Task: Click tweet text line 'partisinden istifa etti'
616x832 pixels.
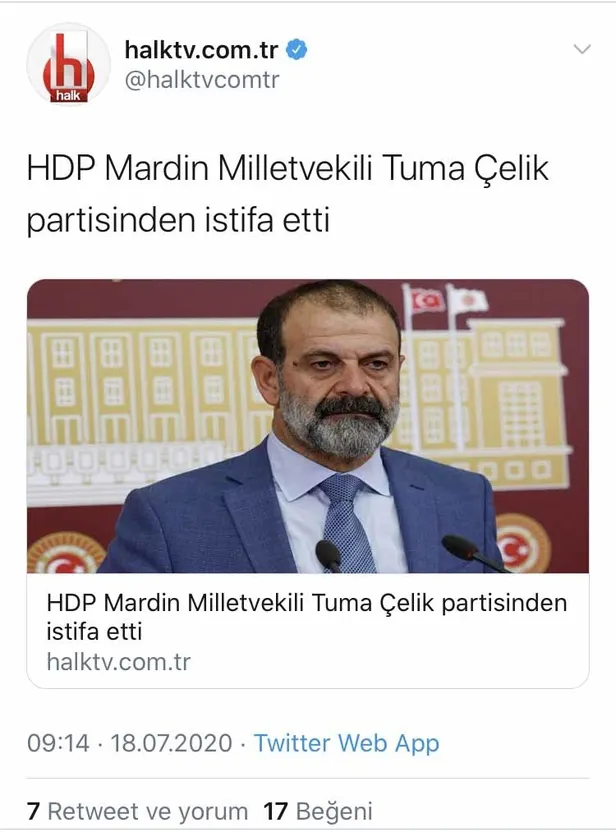Action: [x=178, y=220]
